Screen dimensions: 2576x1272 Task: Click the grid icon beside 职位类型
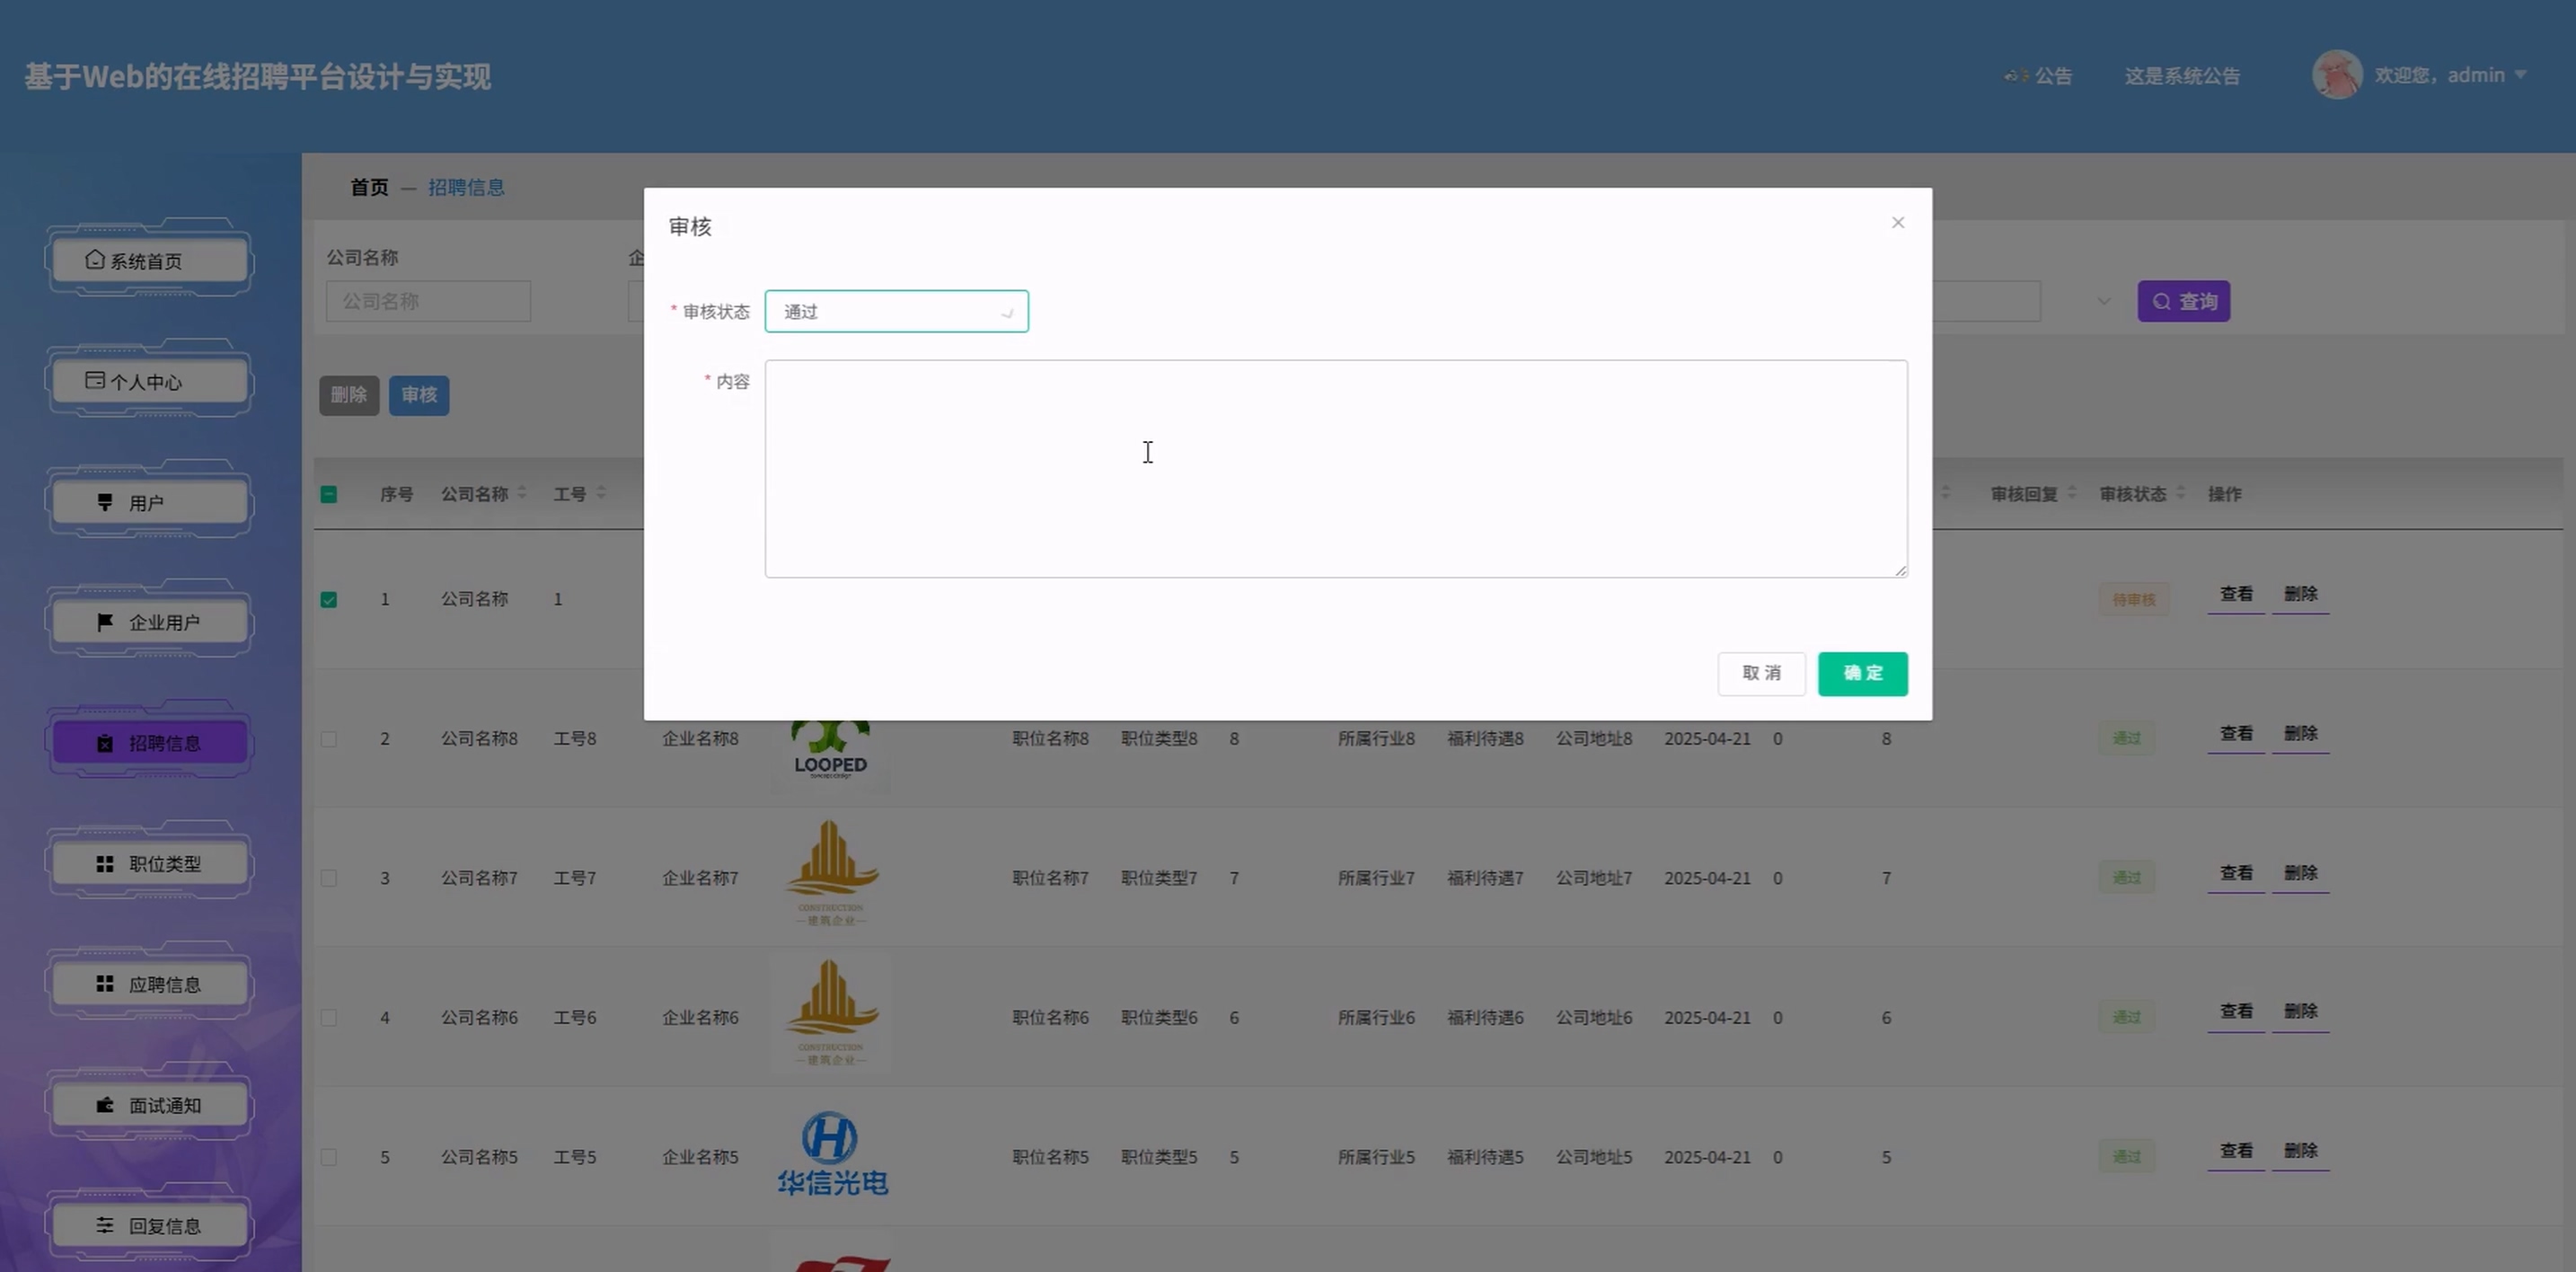[x=105, y=863]
